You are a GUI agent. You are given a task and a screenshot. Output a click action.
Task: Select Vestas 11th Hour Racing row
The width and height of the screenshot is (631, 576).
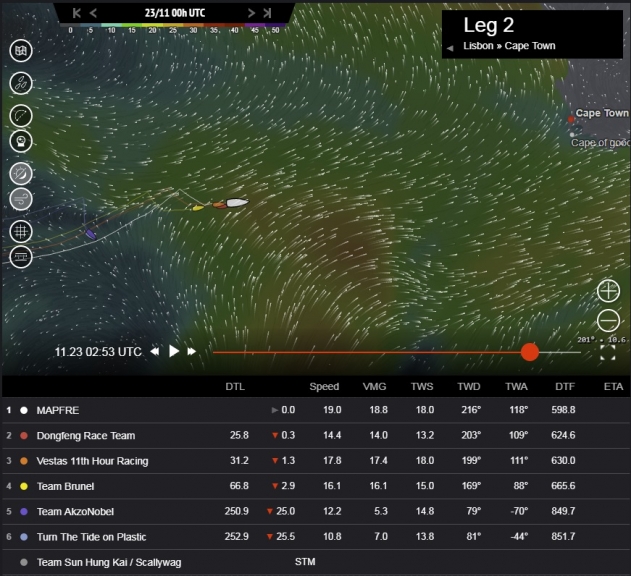tap(316, 461)
